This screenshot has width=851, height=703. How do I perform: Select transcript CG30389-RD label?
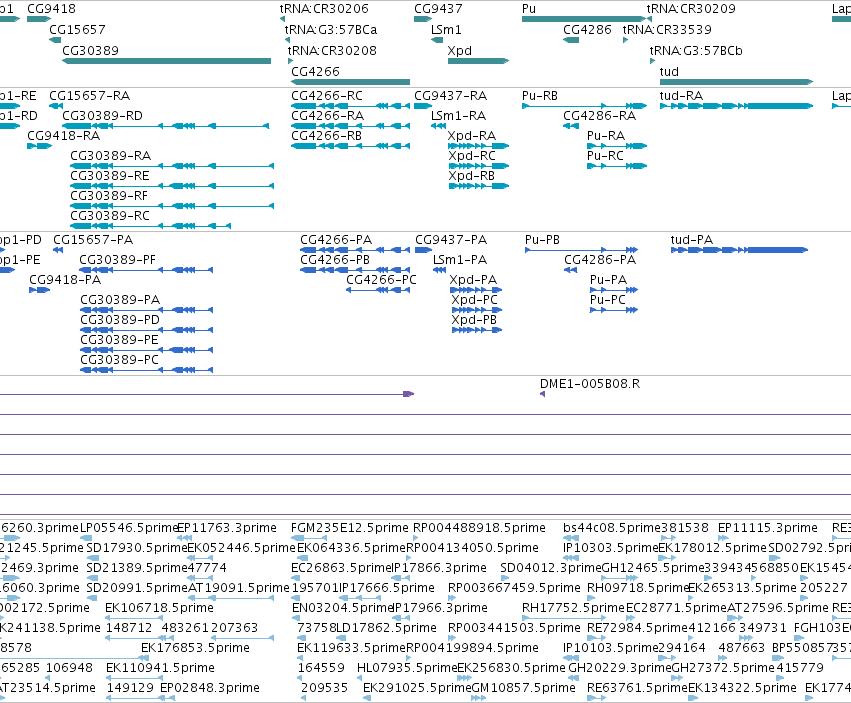click(x=103, y=116)
